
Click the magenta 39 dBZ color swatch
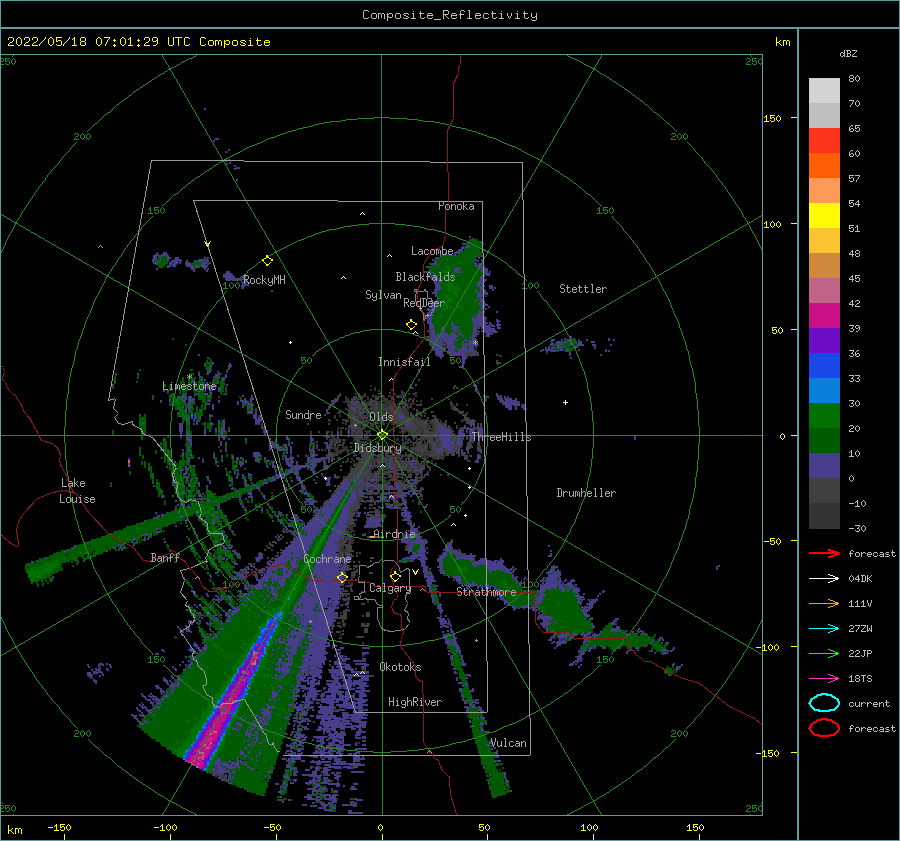click(824, 315)
